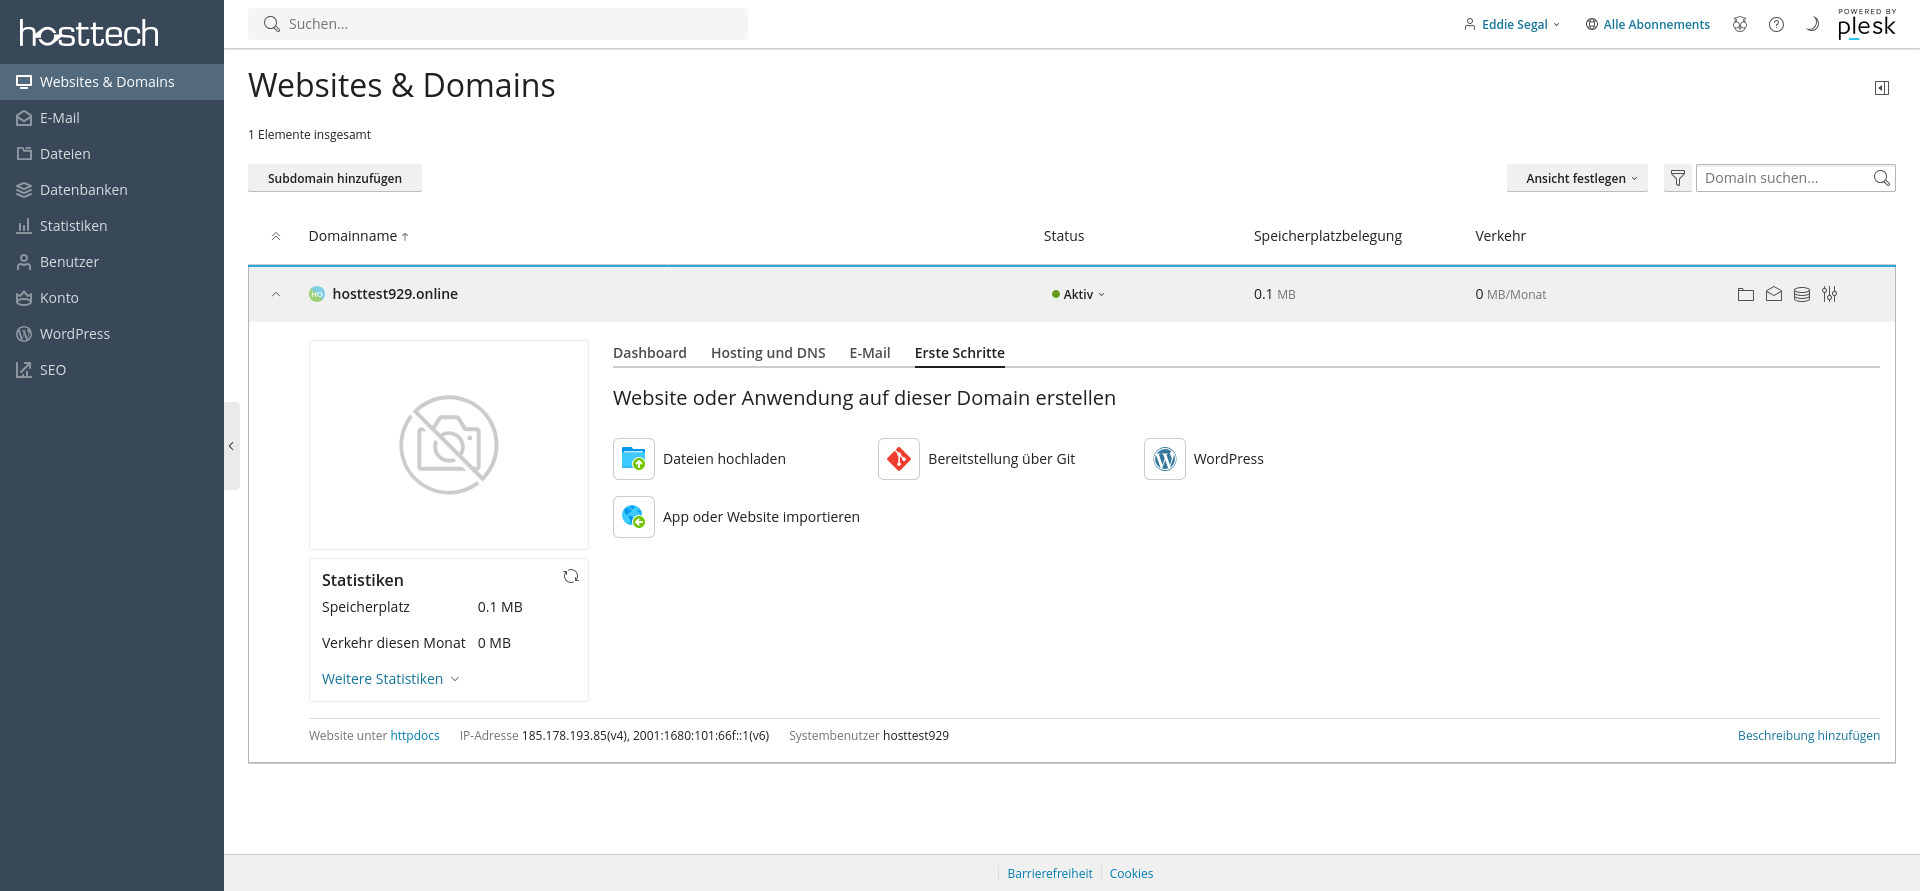Open E-Mail section in sidebar
The width and height of the screenshot is (1920, 891).
pyautogui.click(x=112, y=118)
